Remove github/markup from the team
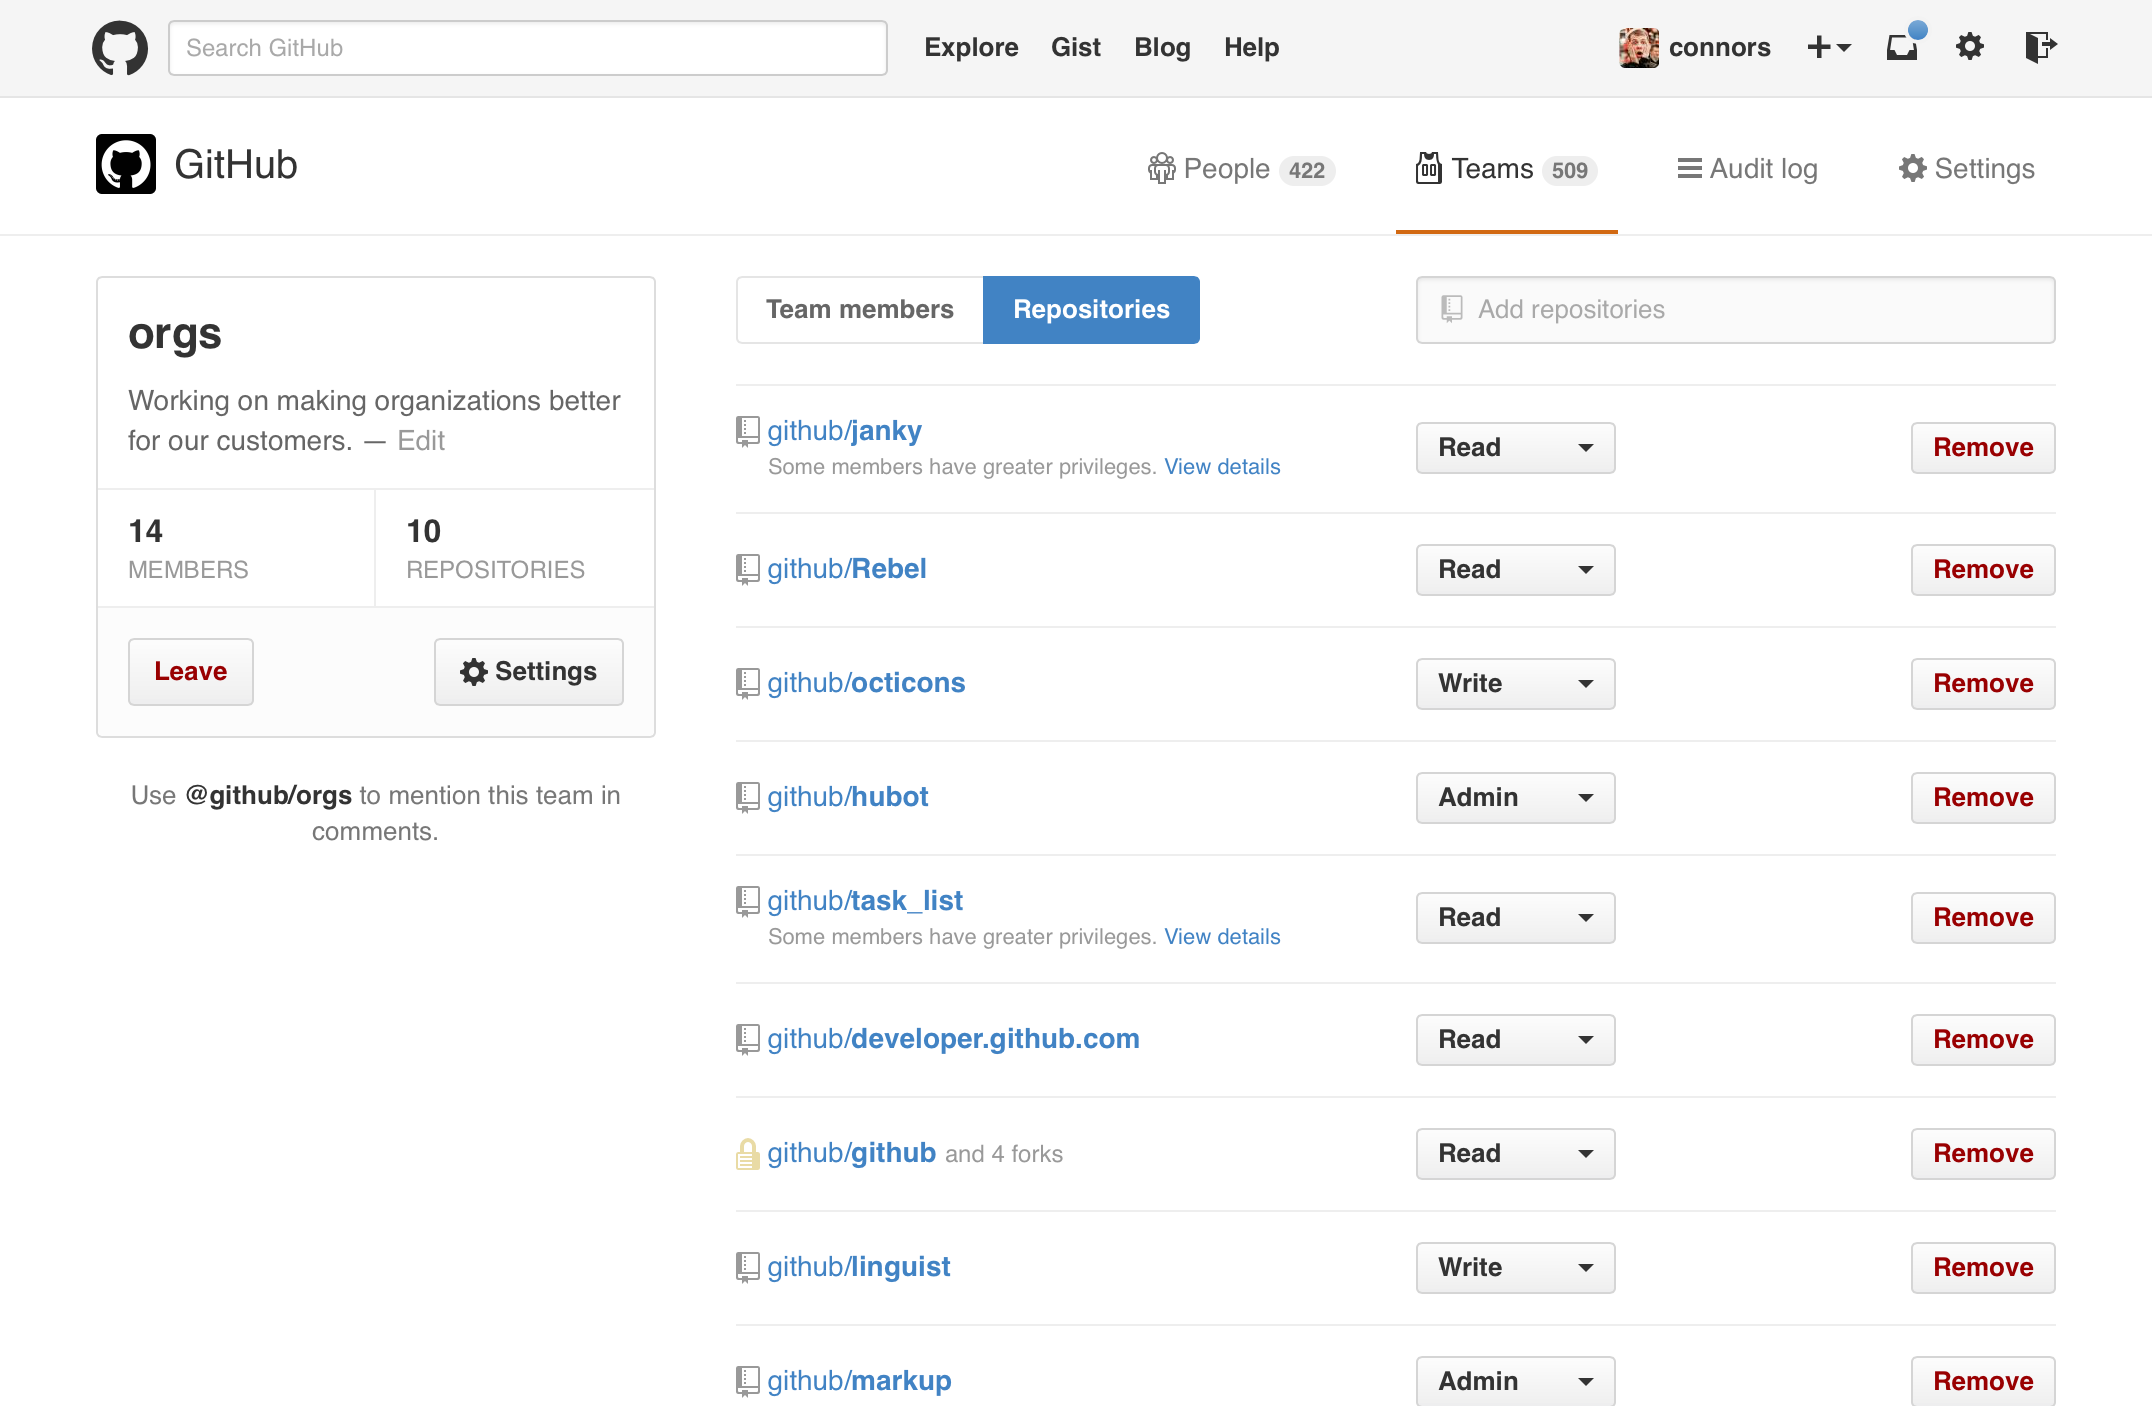Viewport: 2152px width, 1406px height. click(1983, 1381)
